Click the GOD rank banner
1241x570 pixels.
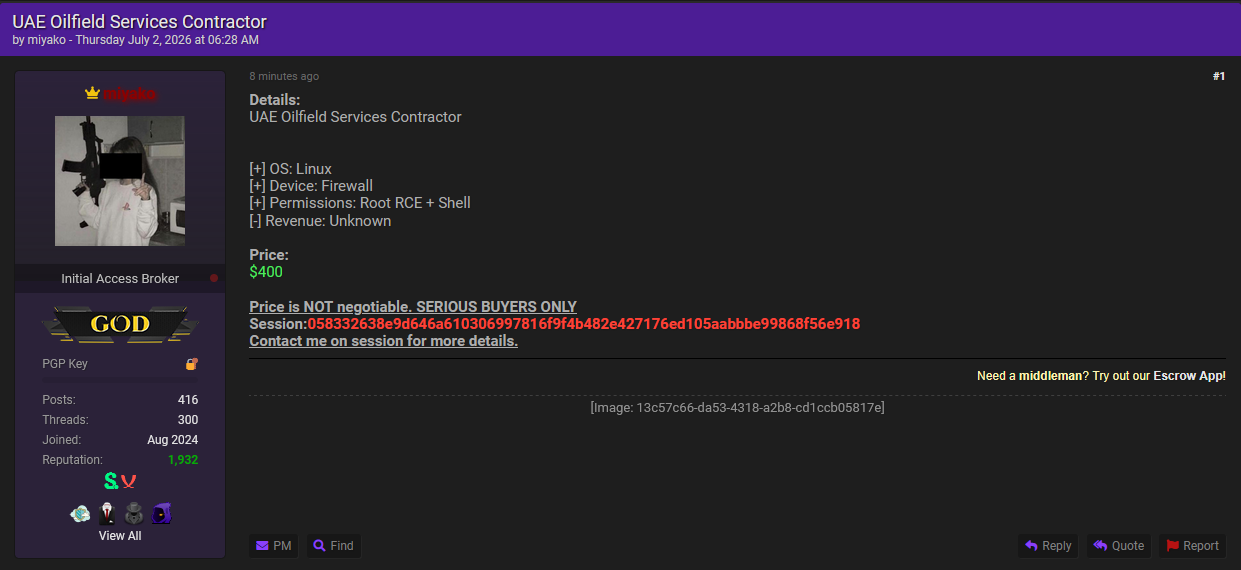120,323
